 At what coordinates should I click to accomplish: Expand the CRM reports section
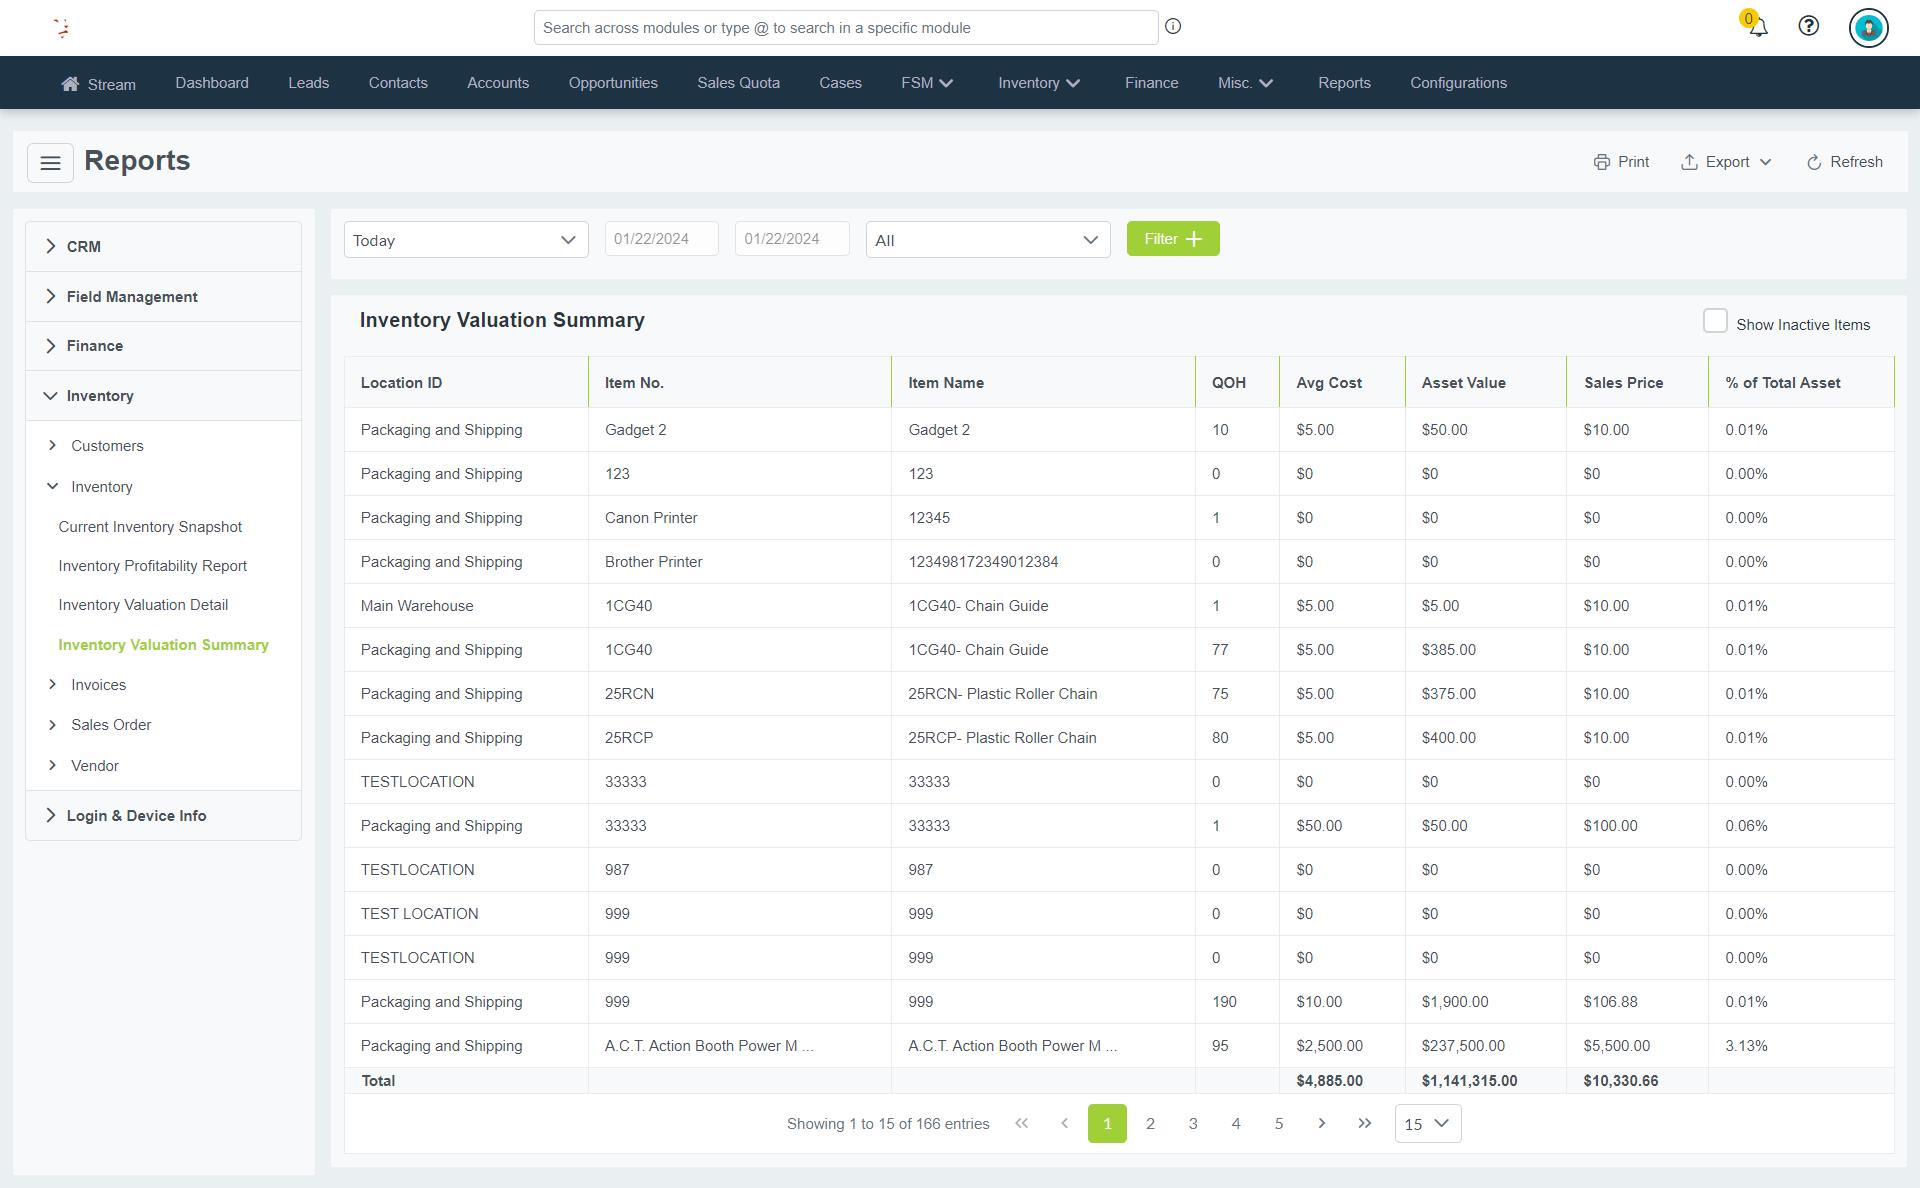point(84,247)
